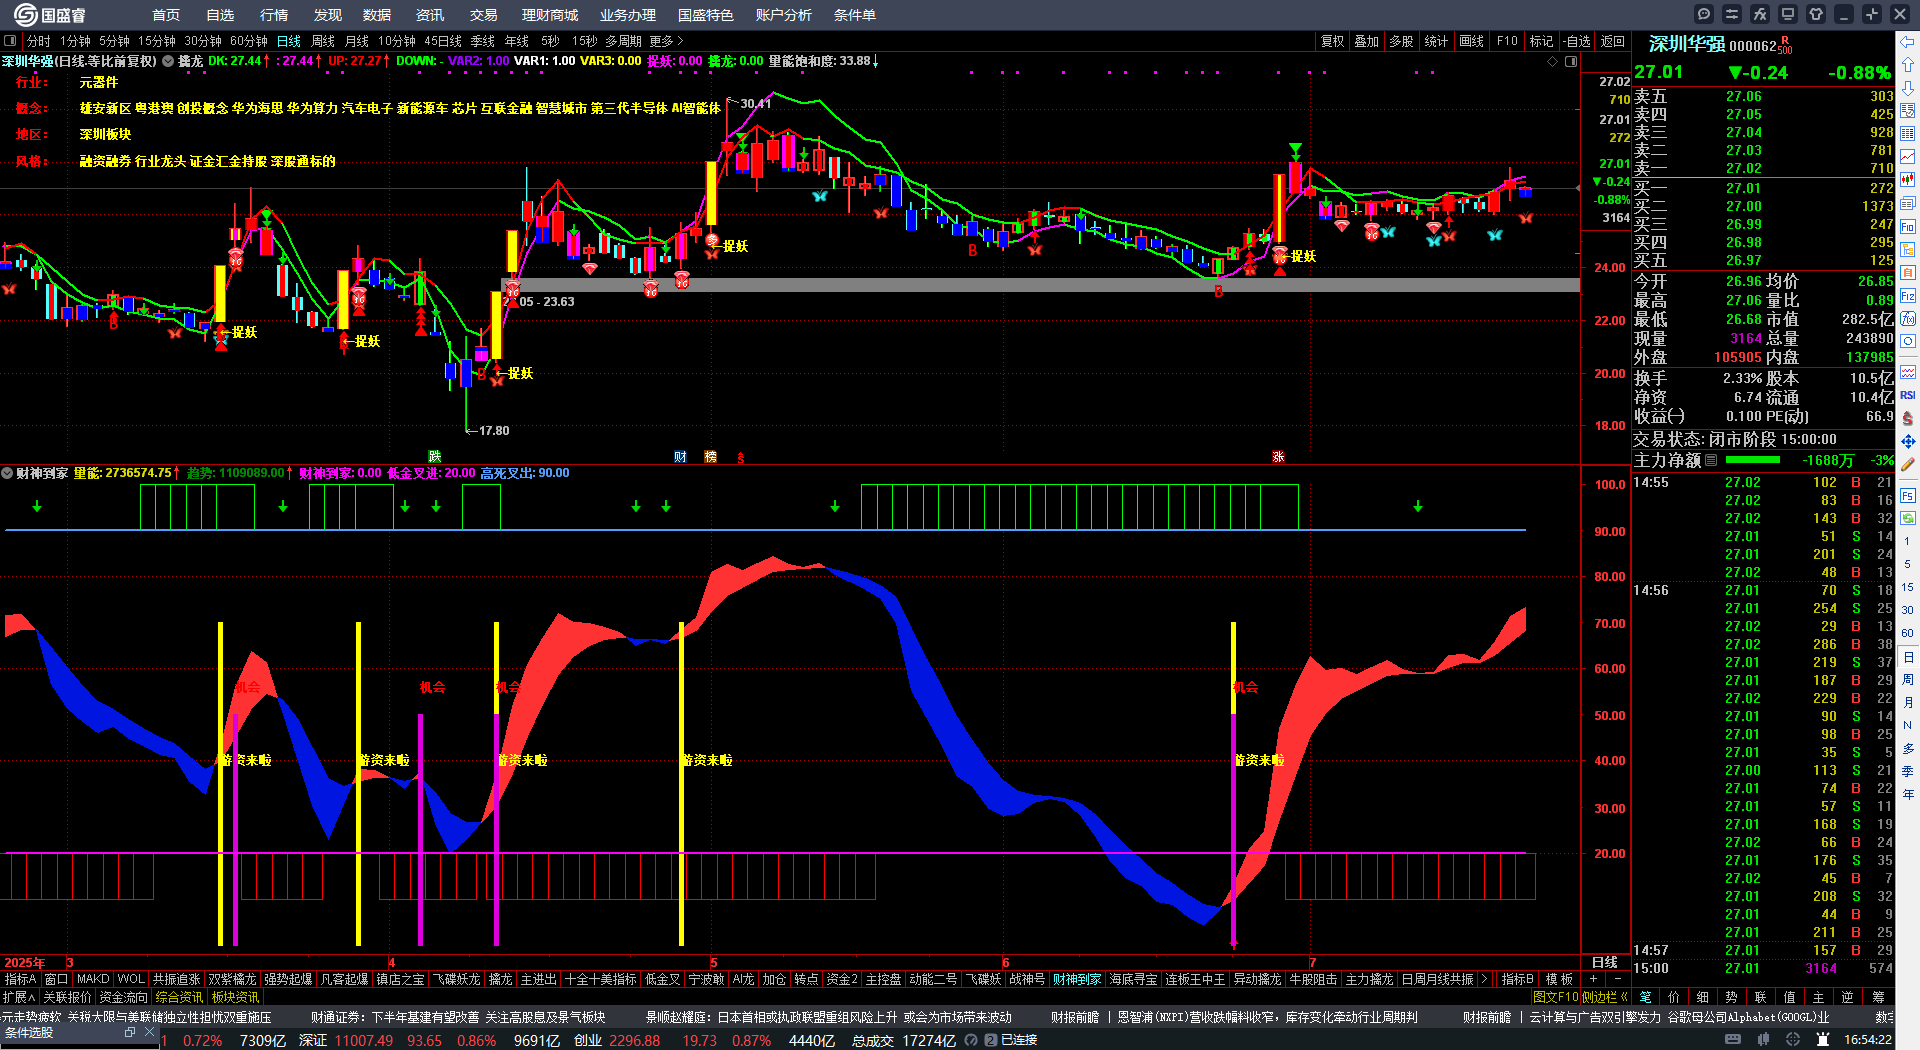Image resolution: width=1920 pixels, height=1050 pixels.
Task: Click the 日 period shortcut in right sidebar
Action: click(1908, 657)
